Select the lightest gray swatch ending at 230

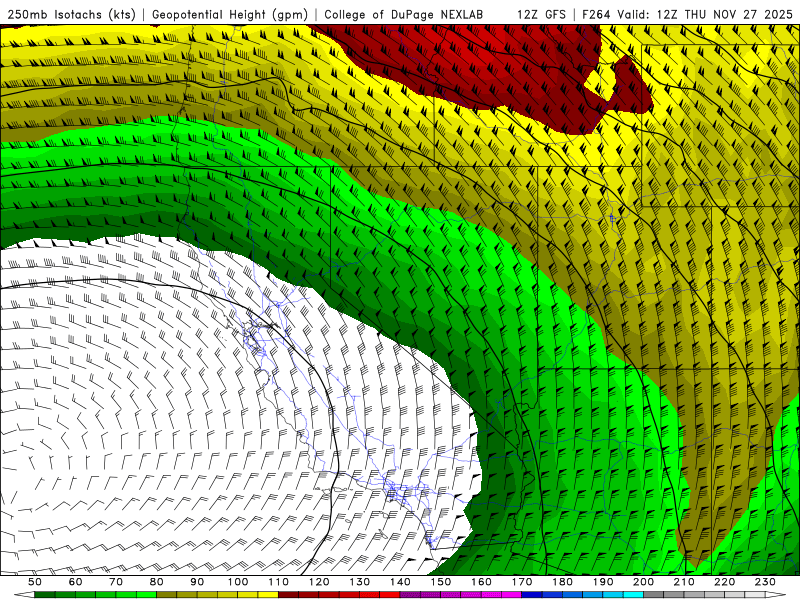pyautogui.click(x=755, y=595)
